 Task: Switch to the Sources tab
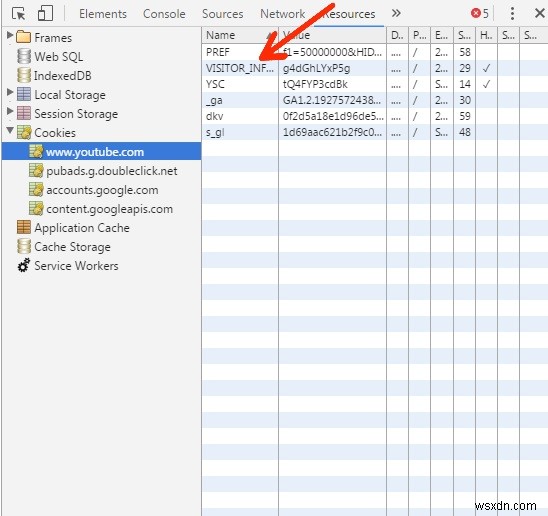(x=222, y=14)
